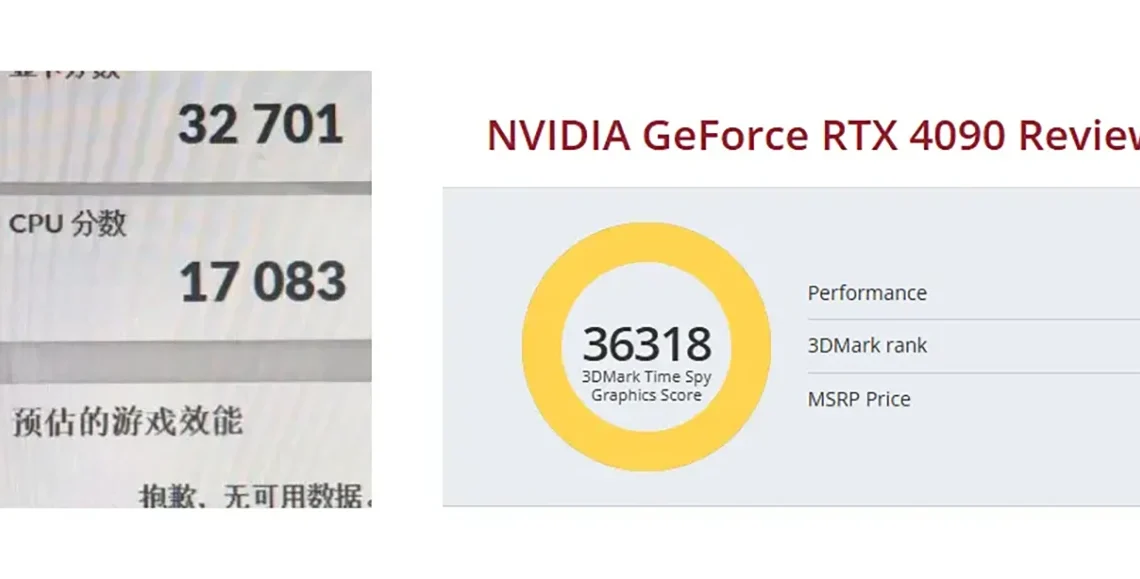Click the gray bar below 17 083
Image resolution: width=1140 pixels, height=579 pixels.
click(x=185, y=362)
